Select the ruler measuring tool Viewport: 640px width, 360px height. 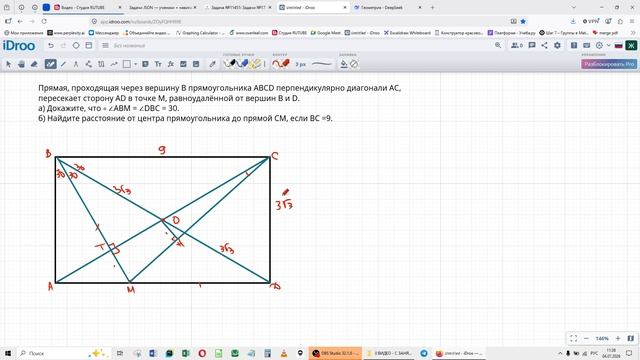point(101,64)
